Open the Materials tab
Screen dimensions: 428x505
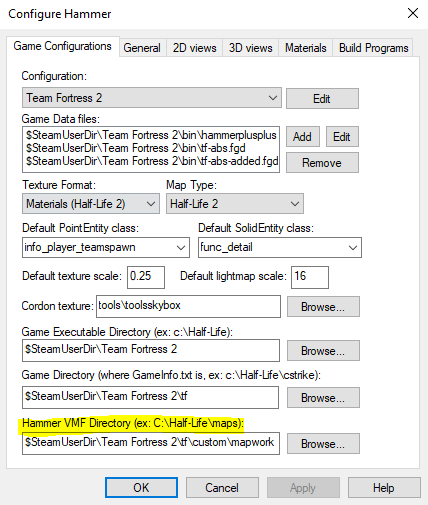306,48
